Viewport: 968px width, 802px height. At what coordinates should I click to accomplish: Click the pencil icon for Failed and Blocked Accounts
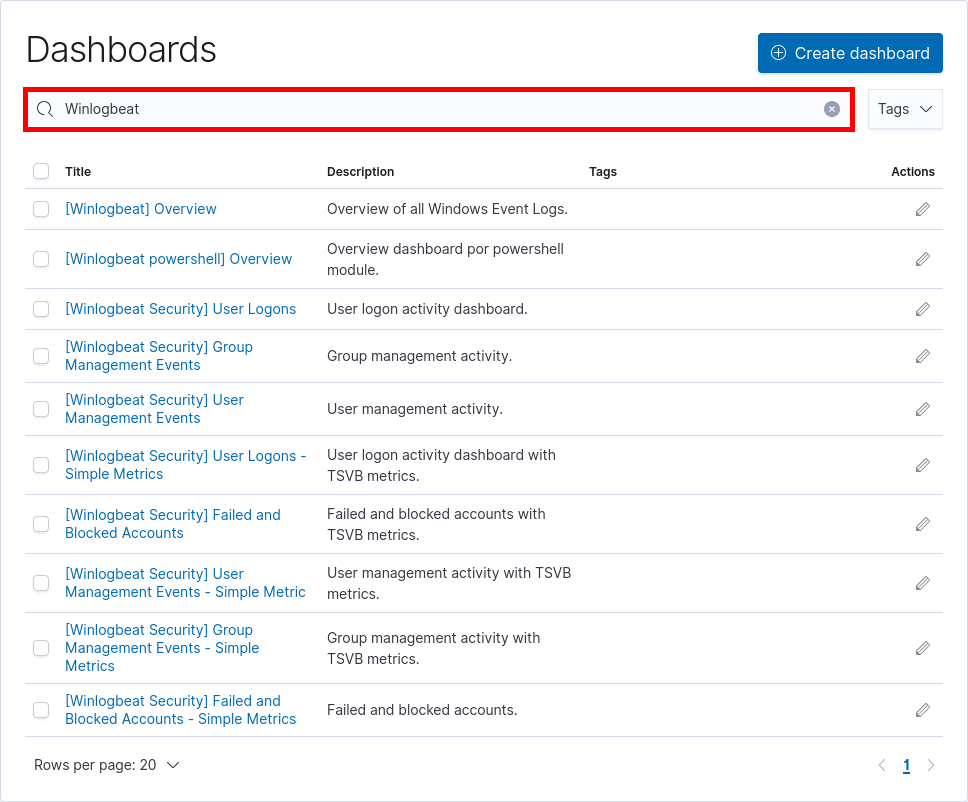click(922, 523)
